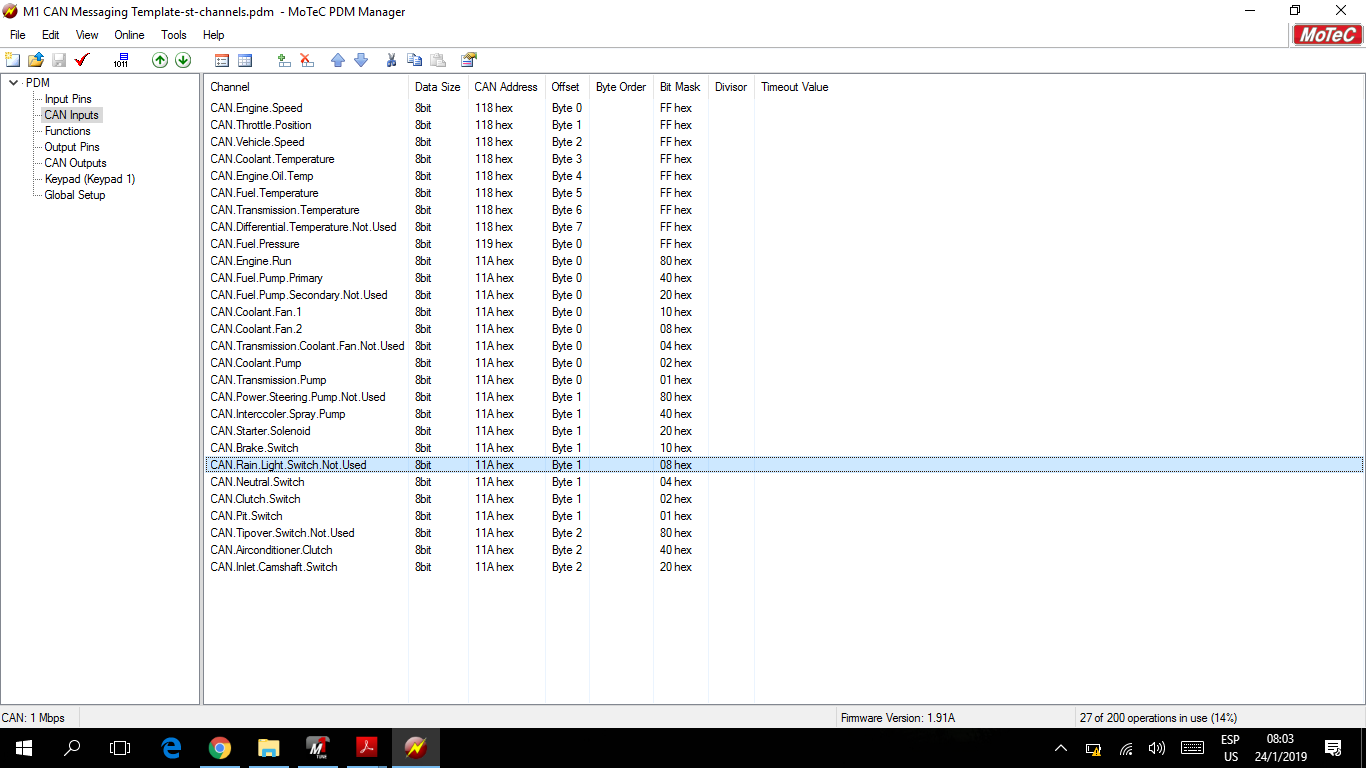Select the CAN.Throttle.Position channel row

click(x=784, y=125)
